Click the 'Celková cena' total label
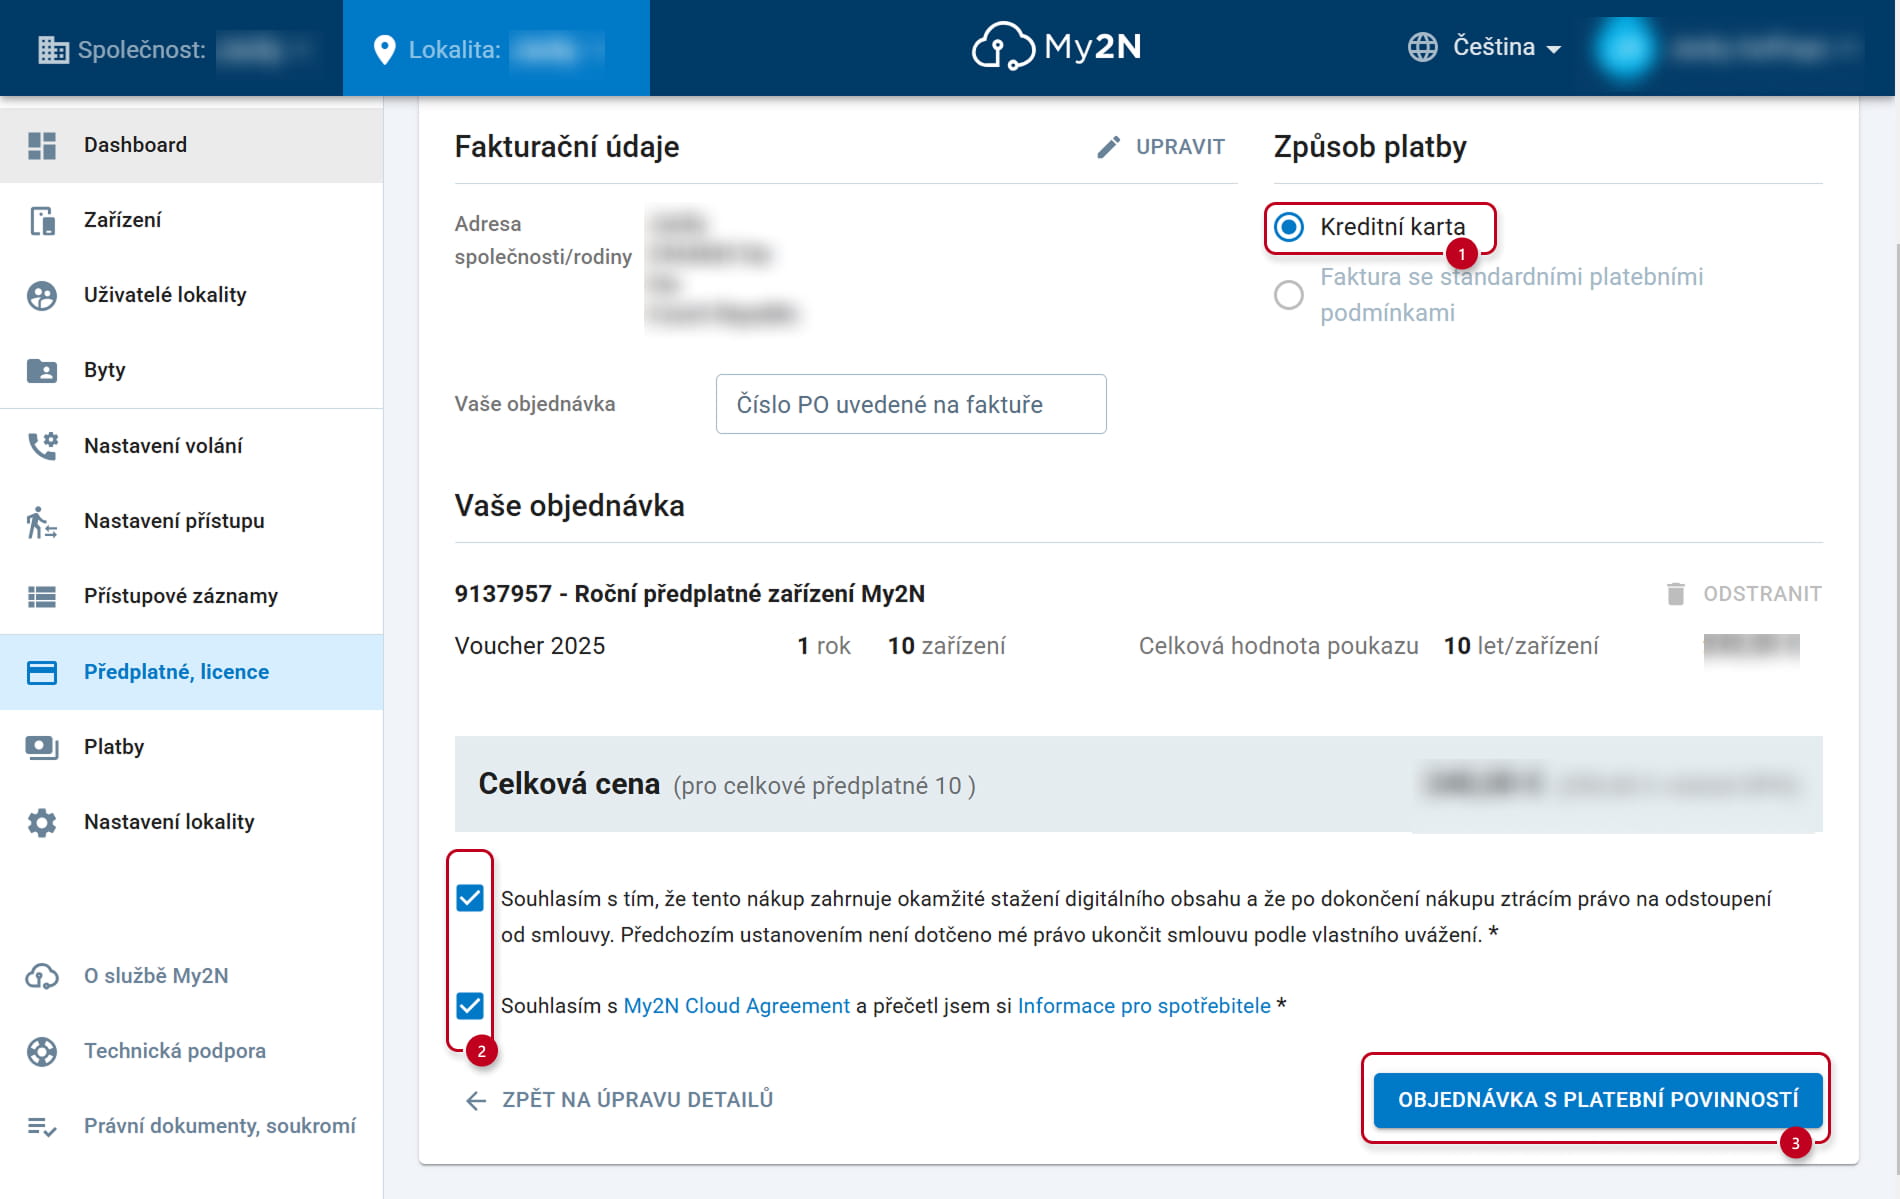The image size is (1900, 1199). point(569,784)
